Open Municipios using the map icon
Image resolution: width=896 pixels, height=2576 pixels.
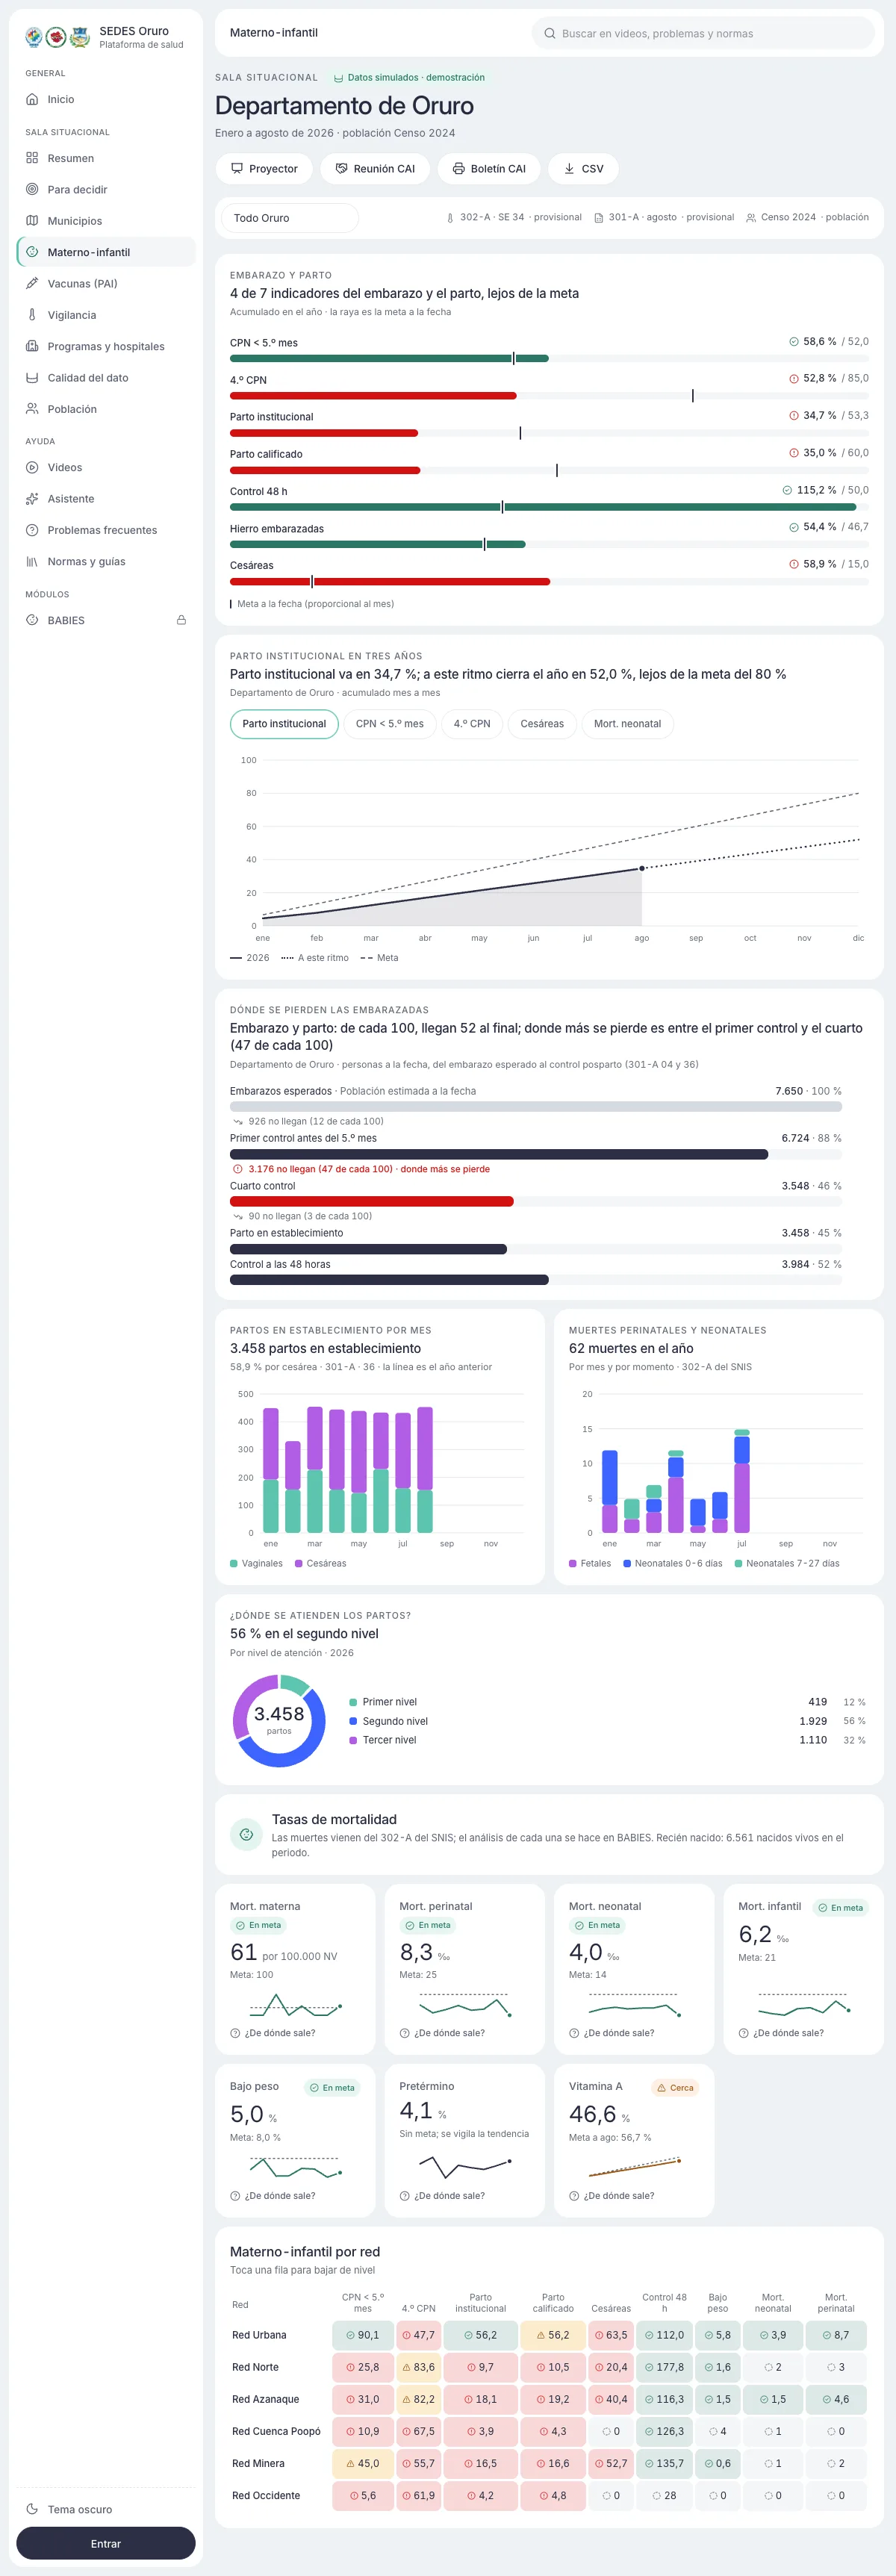point(32,221)
